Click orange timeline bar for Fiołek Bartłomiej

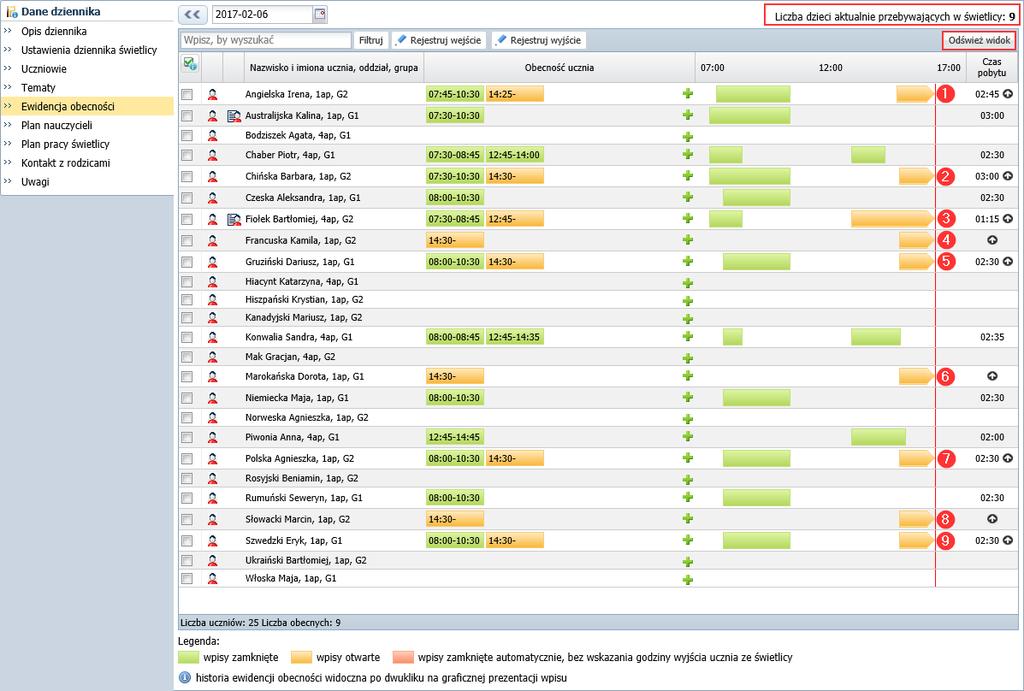[x=892, y=219]
